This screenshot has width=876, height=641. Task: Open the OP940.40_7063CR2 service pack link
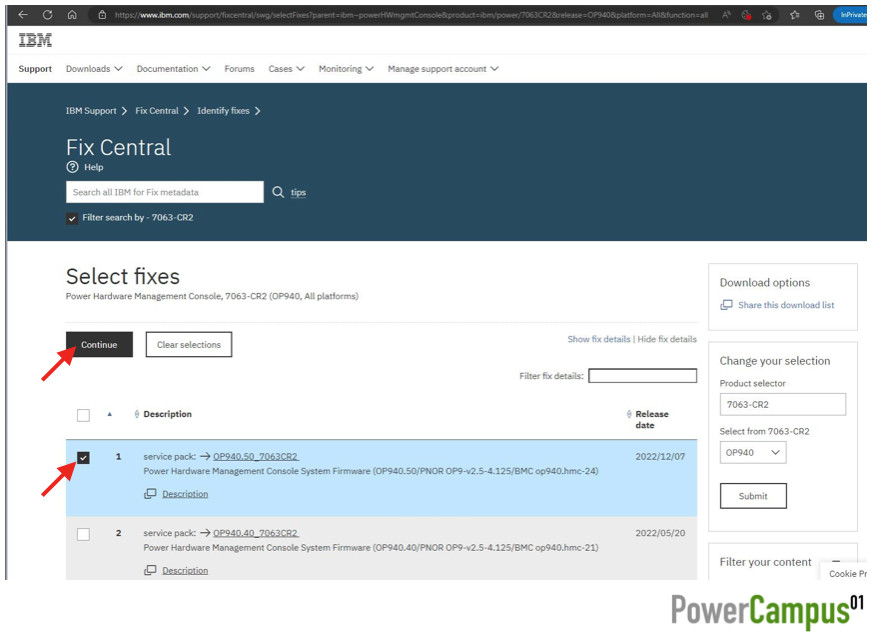click(x=256, y=533)
